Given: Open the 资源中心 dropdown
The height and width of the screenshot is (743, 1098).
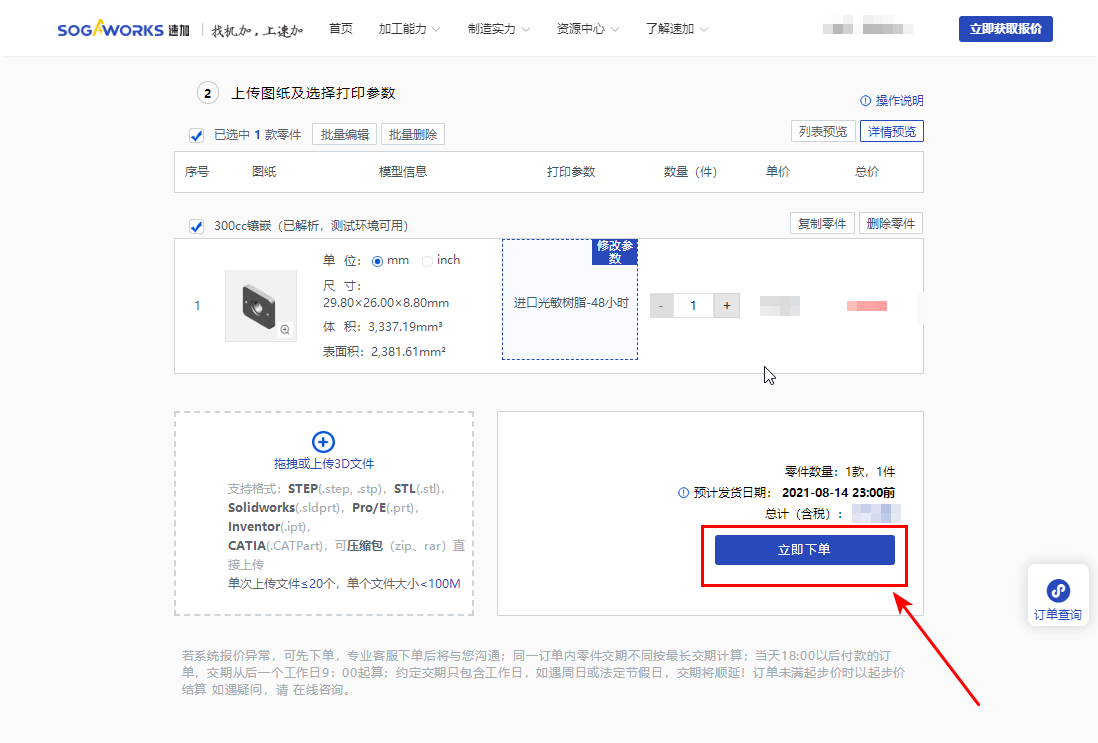Looking at the screenshot, I should [x=580, y=28].
